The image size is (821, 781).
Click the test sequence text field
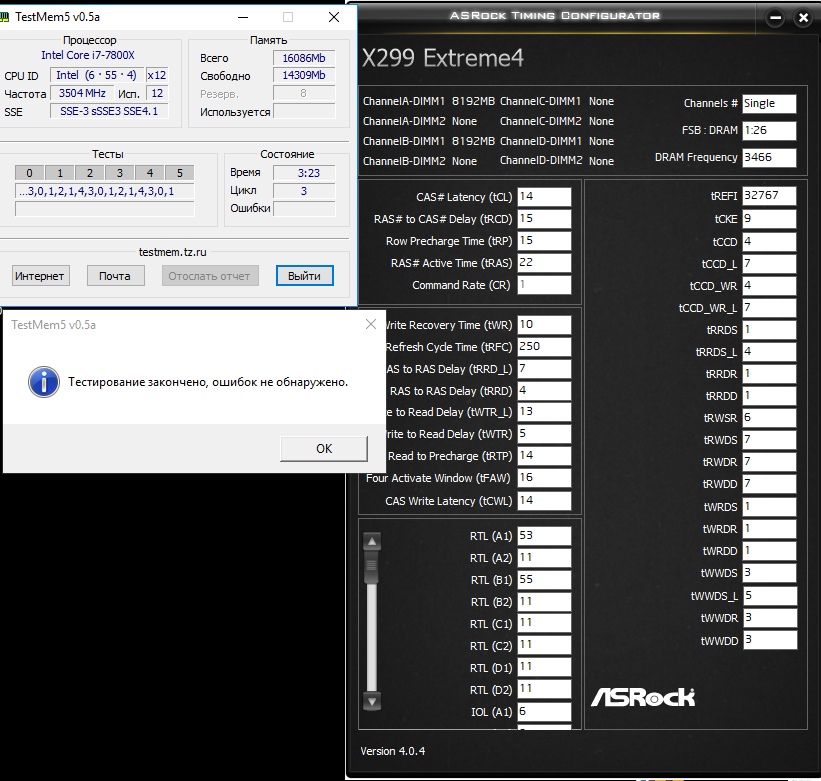click(x=105, y=191)
